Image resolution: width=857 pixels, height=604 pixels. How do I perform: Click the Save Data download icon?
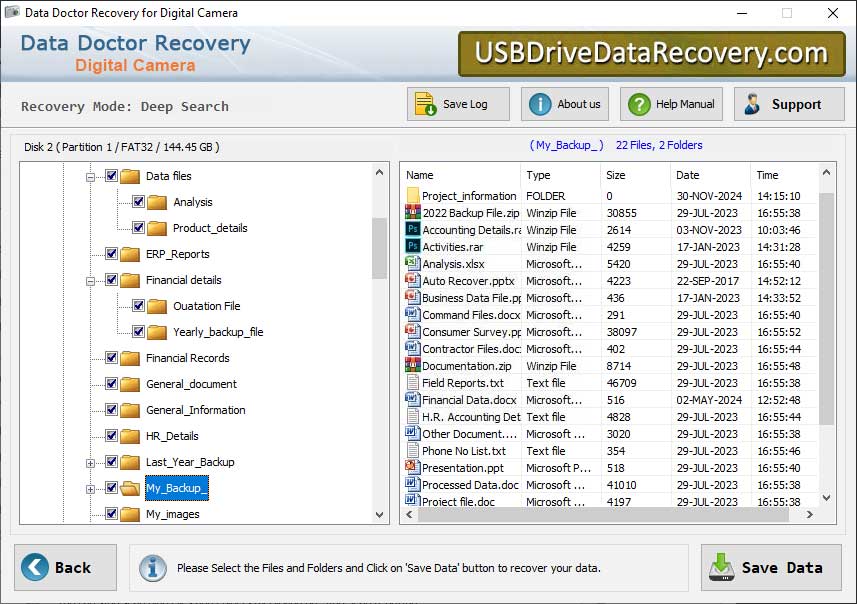(721, 566)
